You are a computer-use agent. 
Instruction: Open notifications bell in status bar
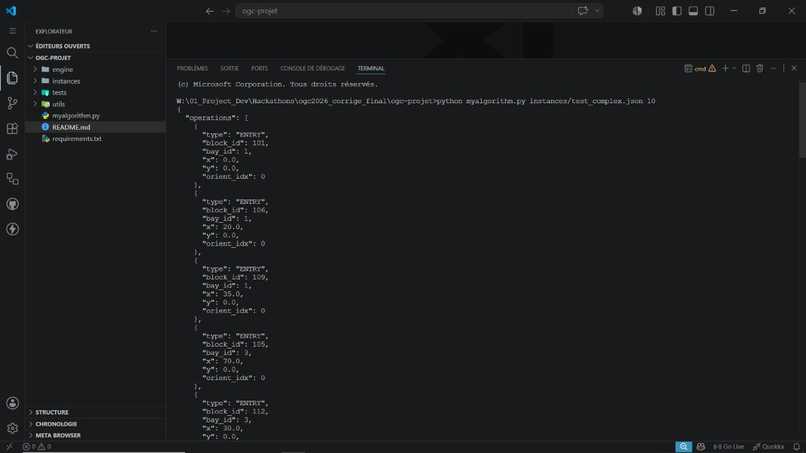point(796,447)
